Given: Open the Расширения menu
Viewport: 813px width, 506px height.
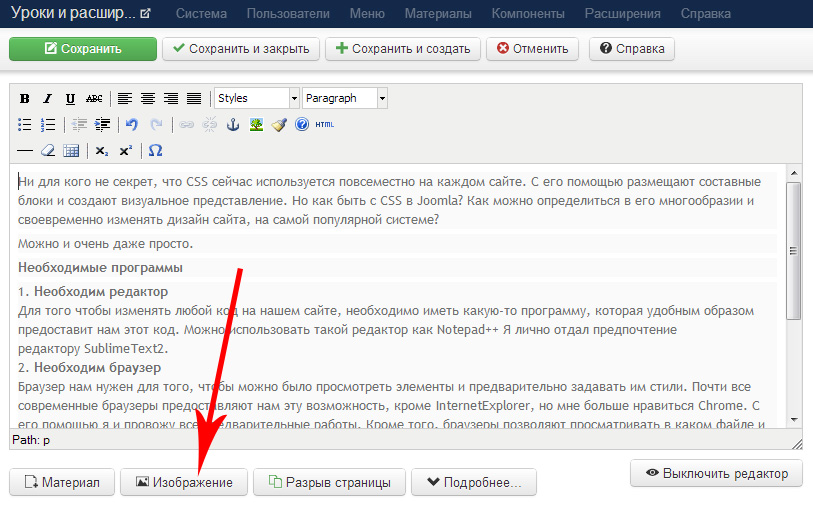Looking at the screenshot, I should (x=625, y=14).
